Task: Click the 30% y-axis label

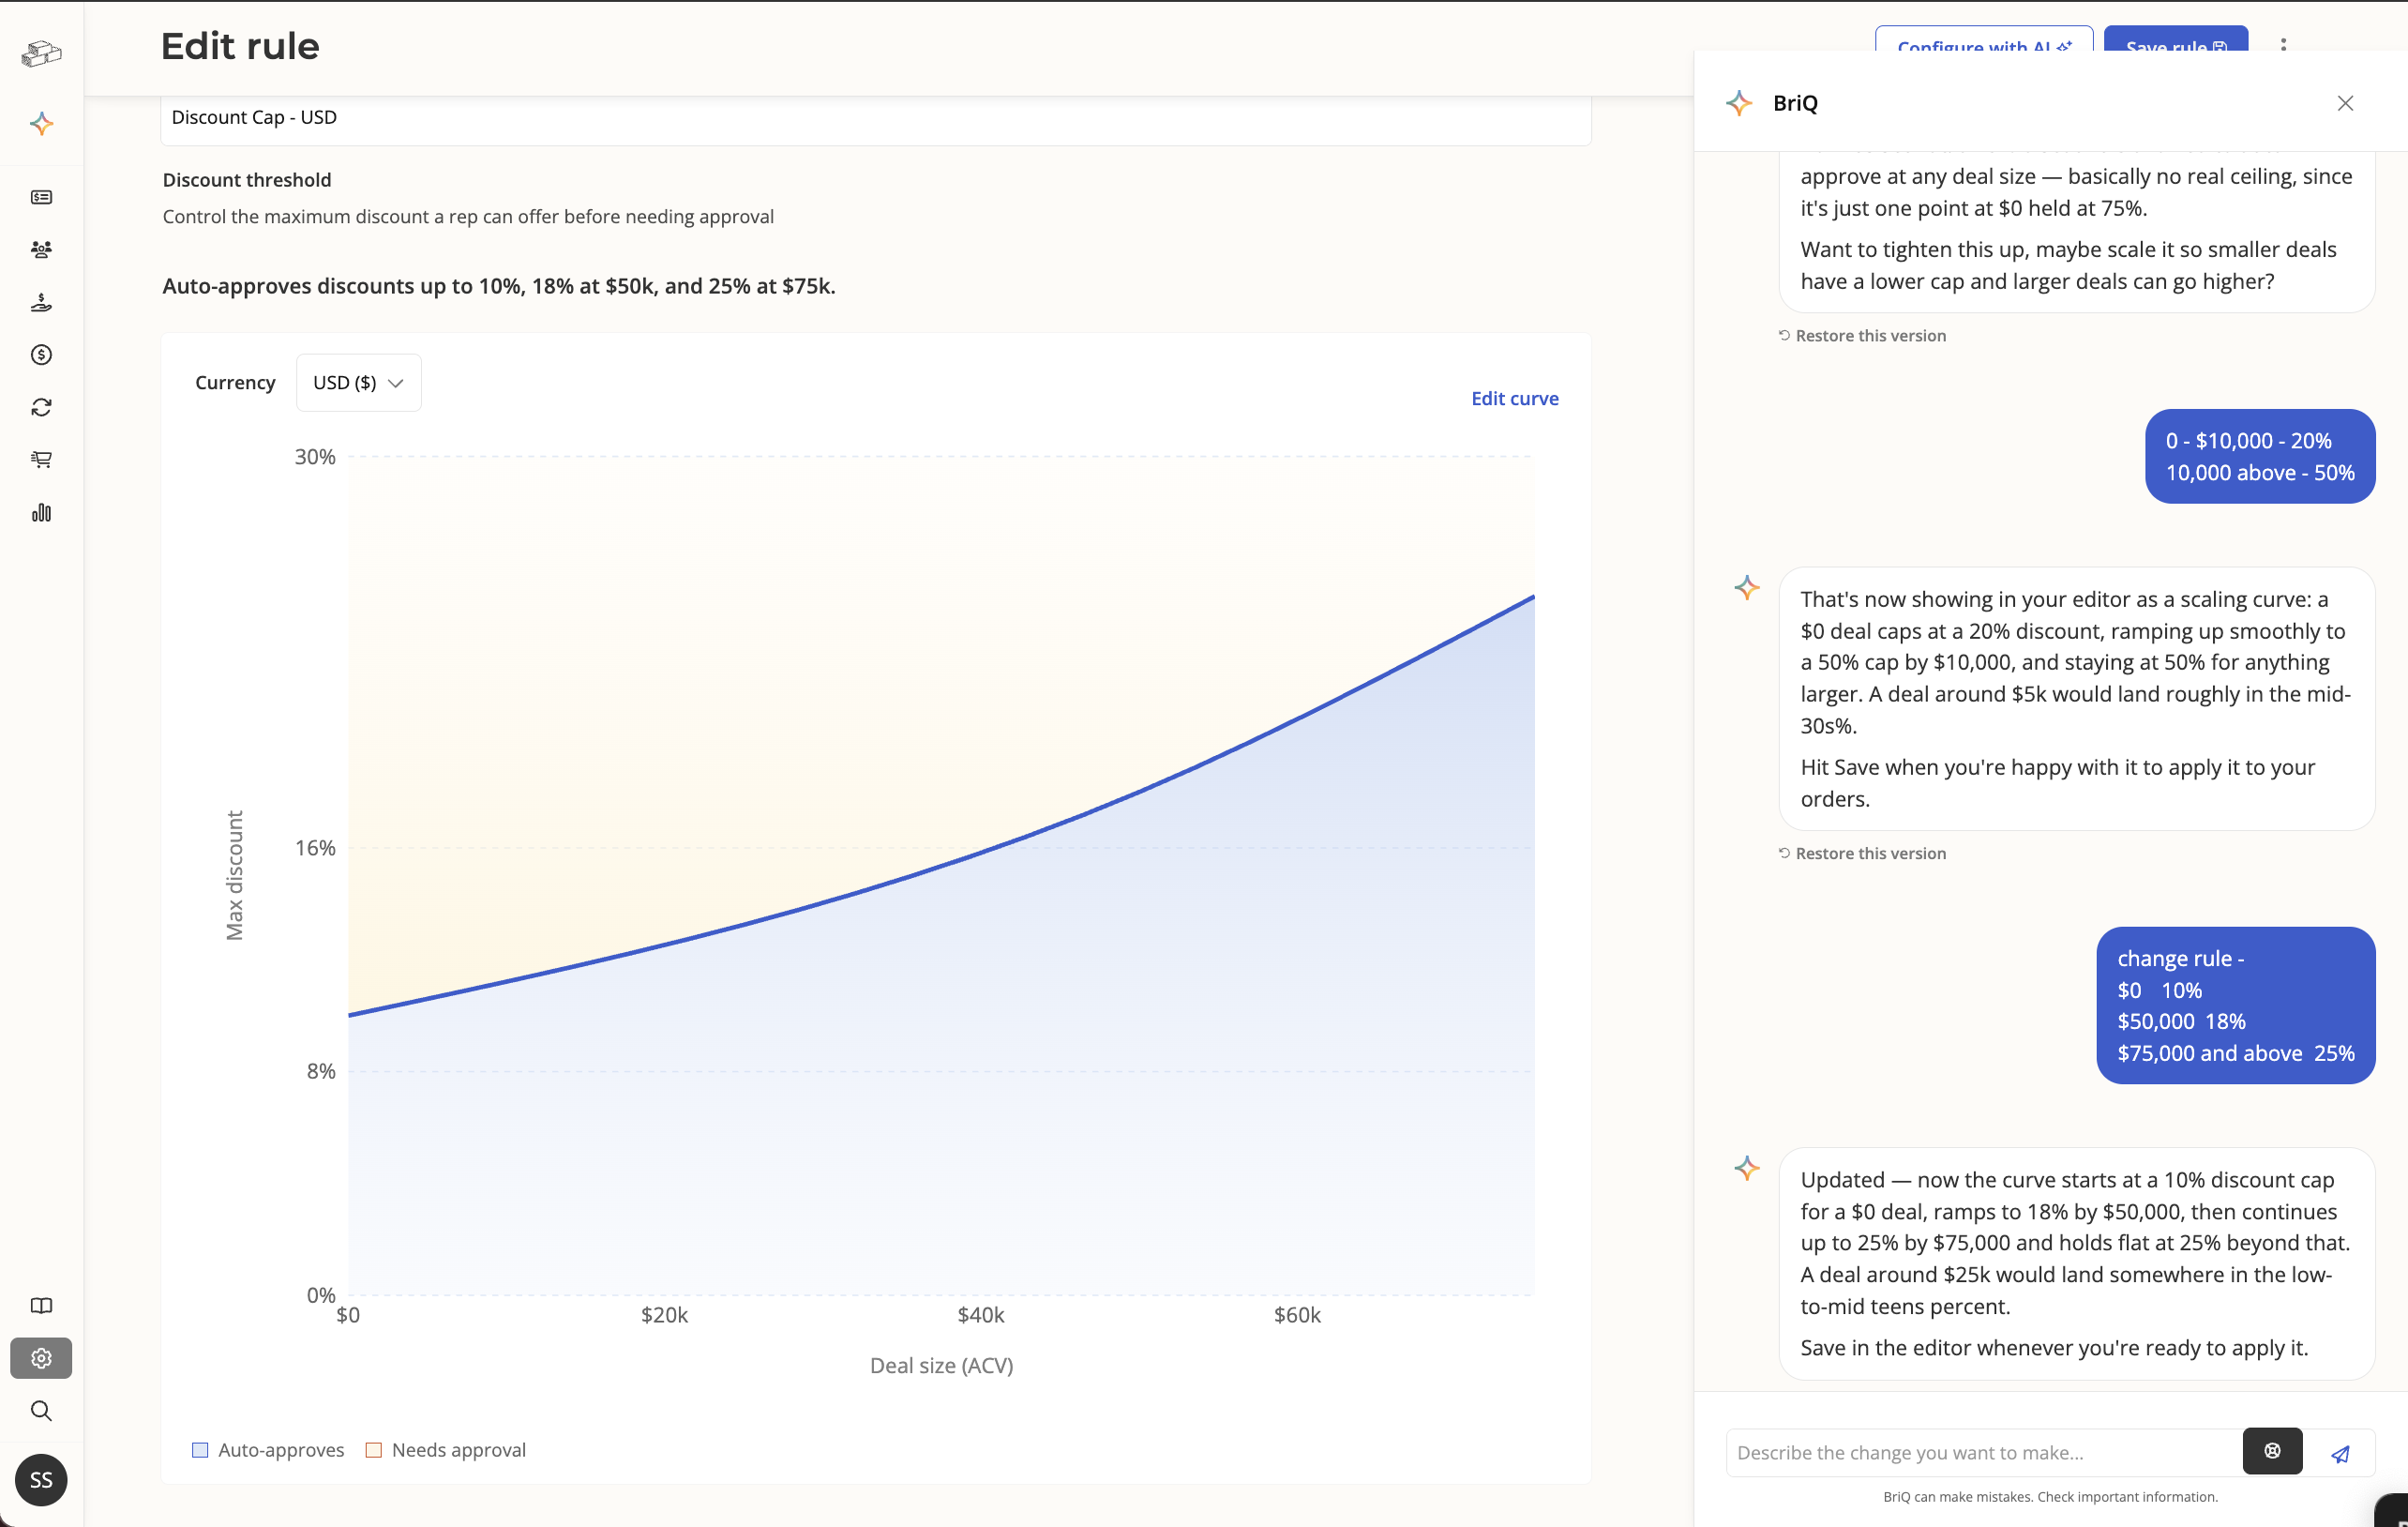Action: point(315,457)
